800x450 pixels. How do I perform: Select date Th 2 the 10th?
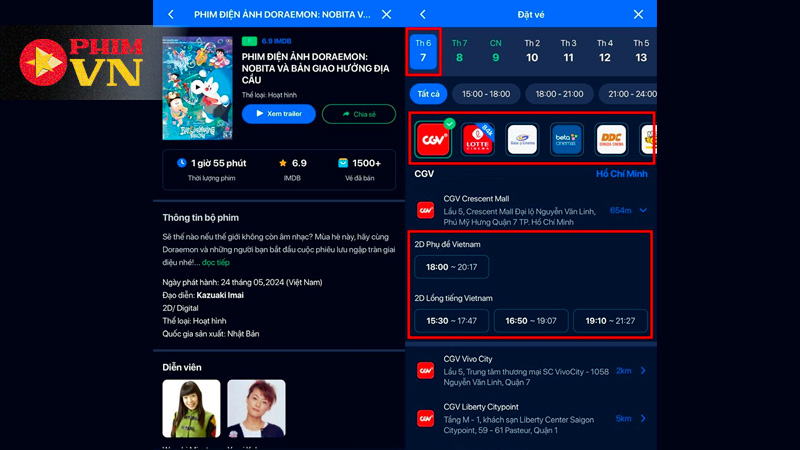pos(532,51)
